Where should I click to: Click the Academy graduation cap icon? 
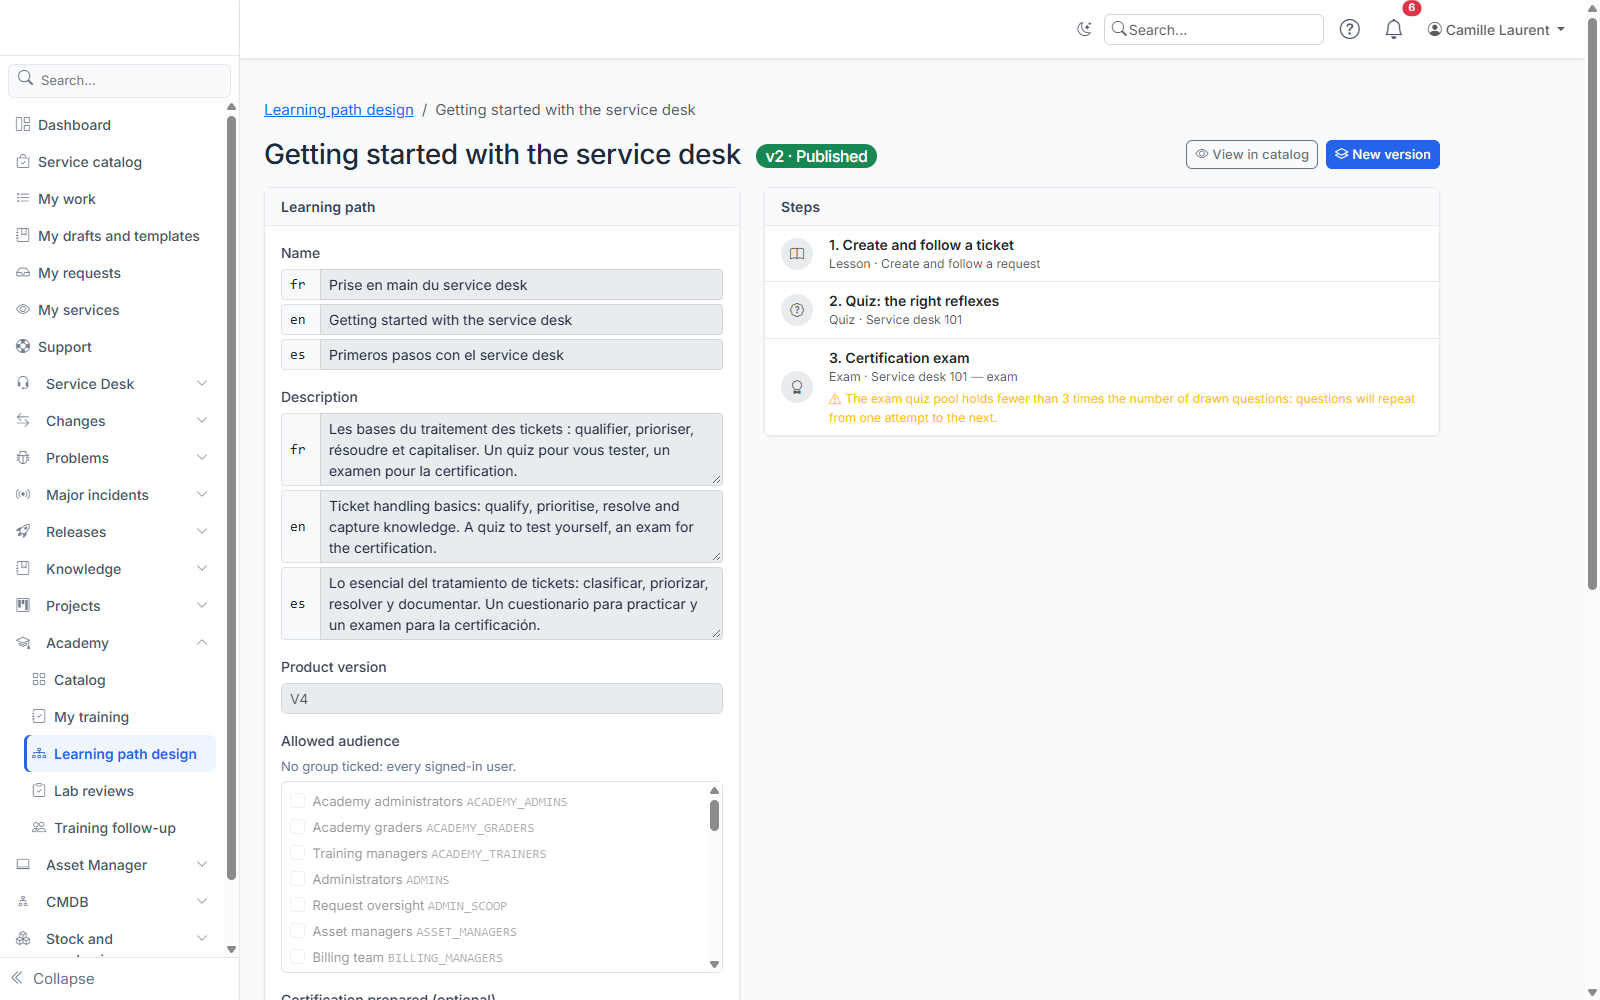pos(23,643)
